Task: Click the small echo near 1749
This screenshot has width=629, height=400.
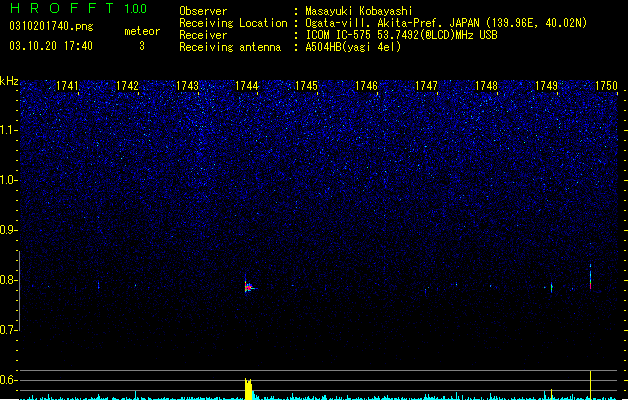Action: click(x=551, y=287)
